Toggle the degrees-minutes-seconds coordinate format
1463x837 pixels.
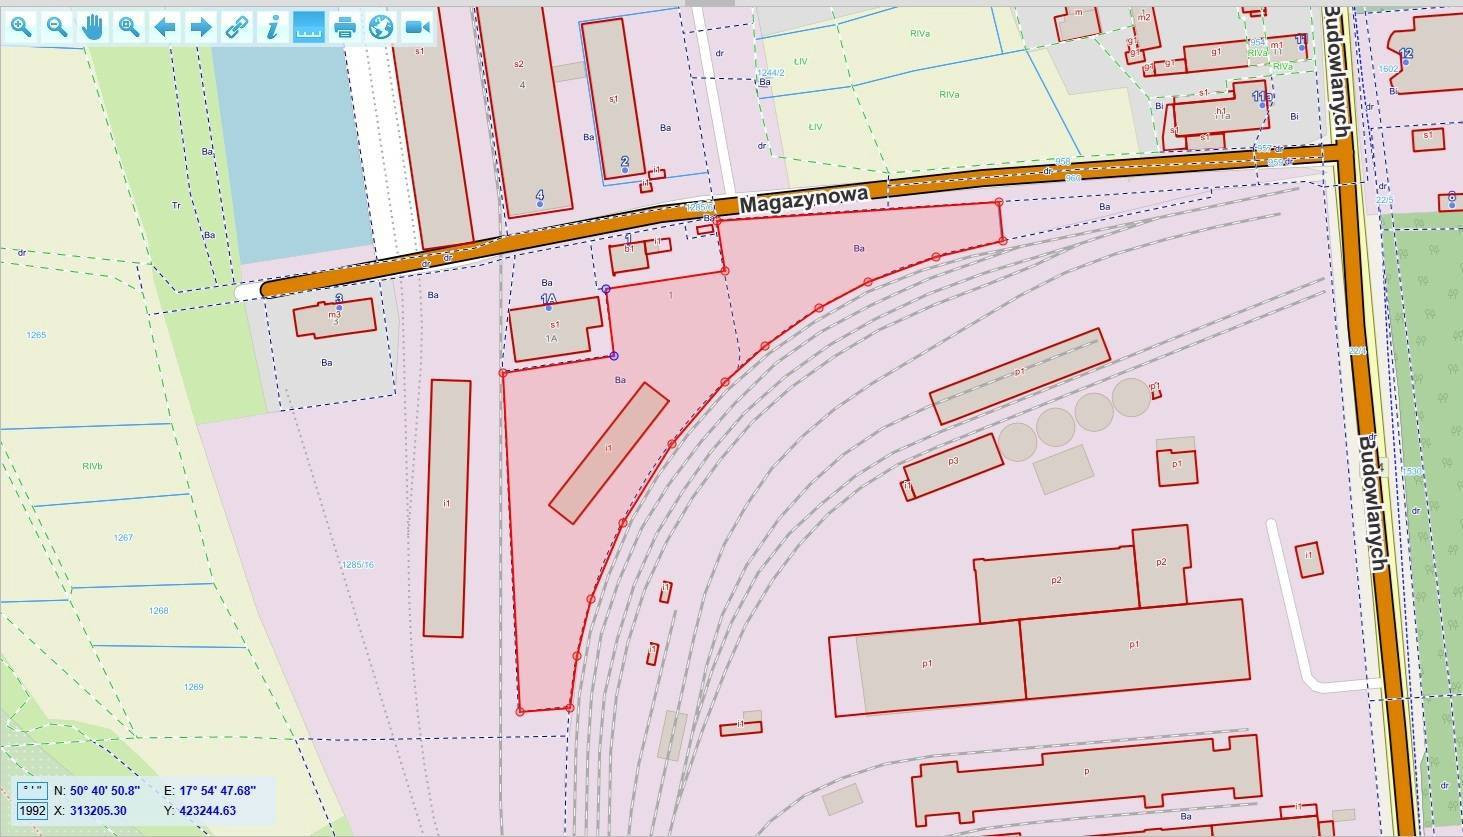32,790
